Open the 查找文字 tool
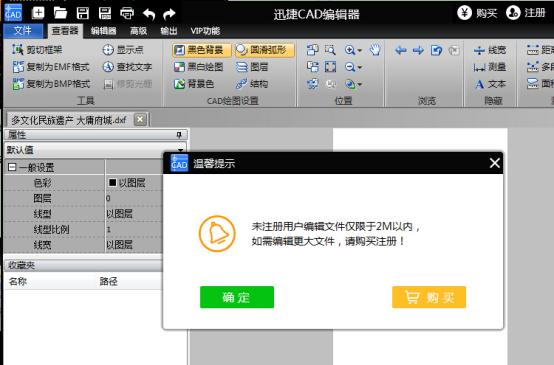554x365 pixels. point(127,67)
